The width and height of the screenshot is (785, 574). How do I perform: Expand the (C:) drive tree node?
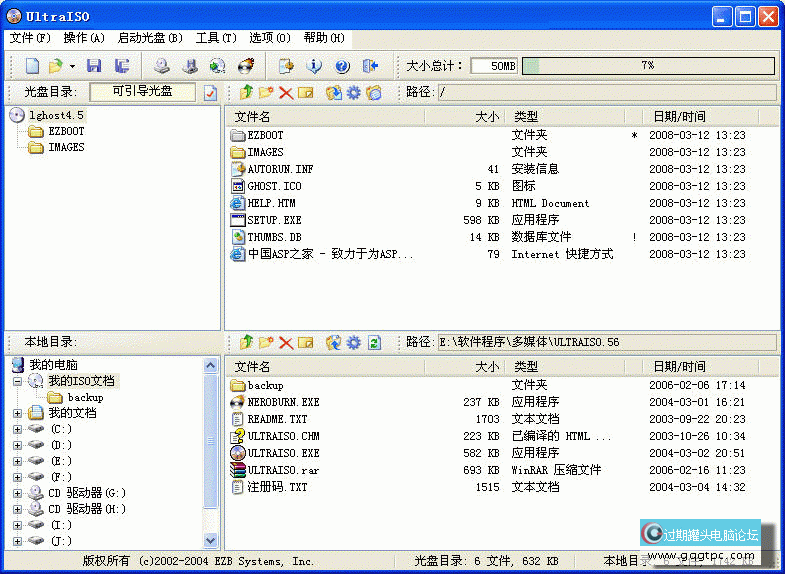tap(18, 429)
